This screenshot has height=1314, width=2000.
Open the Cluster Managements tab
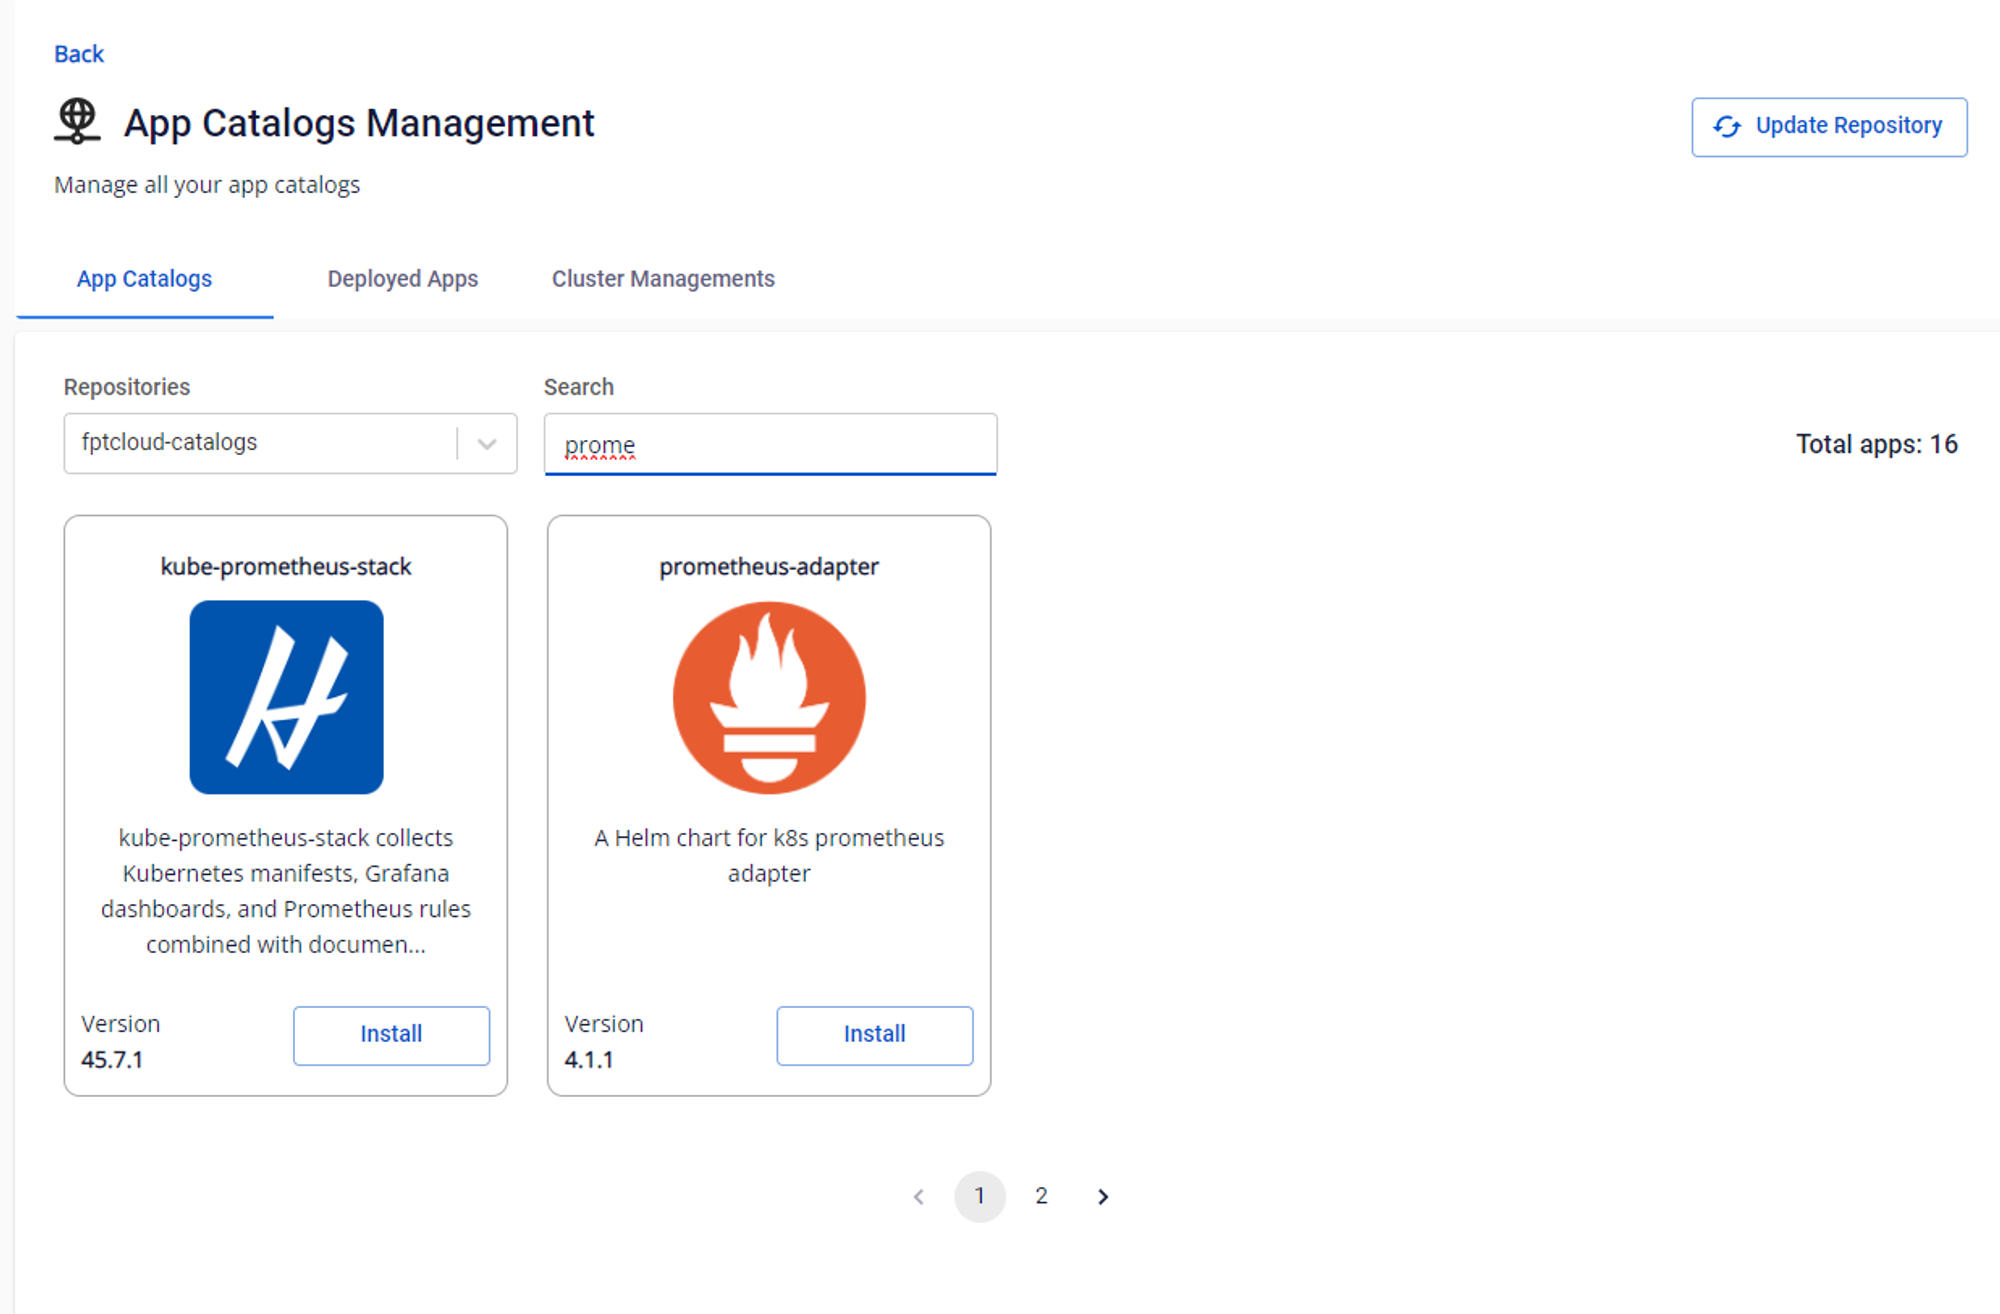click(x=663, y=279)
